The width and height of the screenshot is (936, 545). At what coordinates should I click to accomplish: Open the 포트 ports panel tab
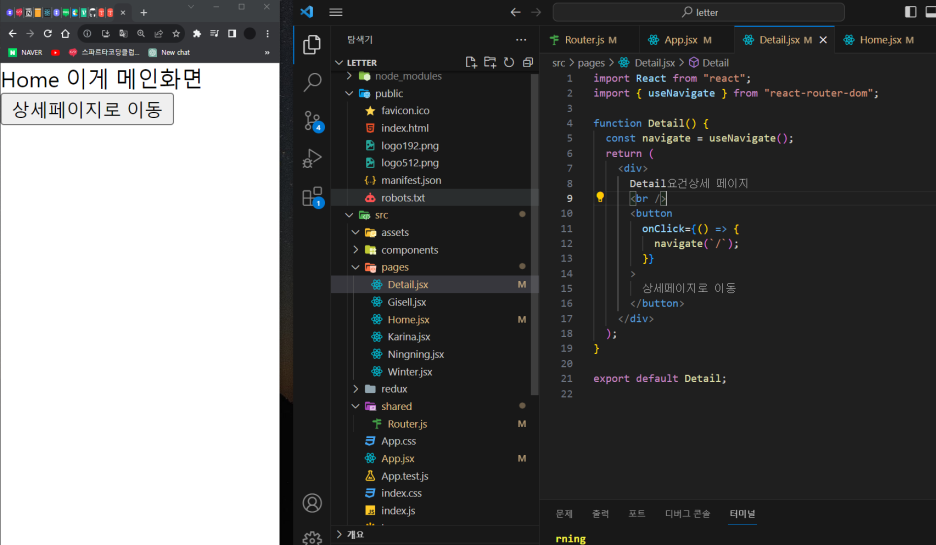[637, 513]
